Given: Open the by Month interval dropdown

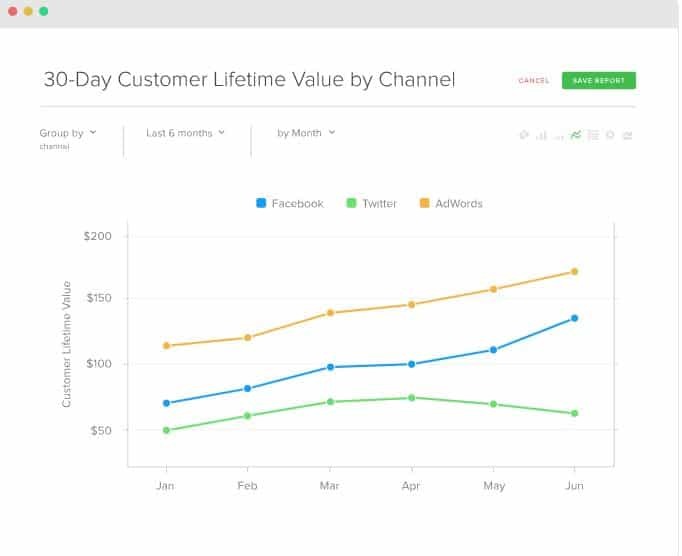Looking at the screenshot, I should tap(306, 133).
